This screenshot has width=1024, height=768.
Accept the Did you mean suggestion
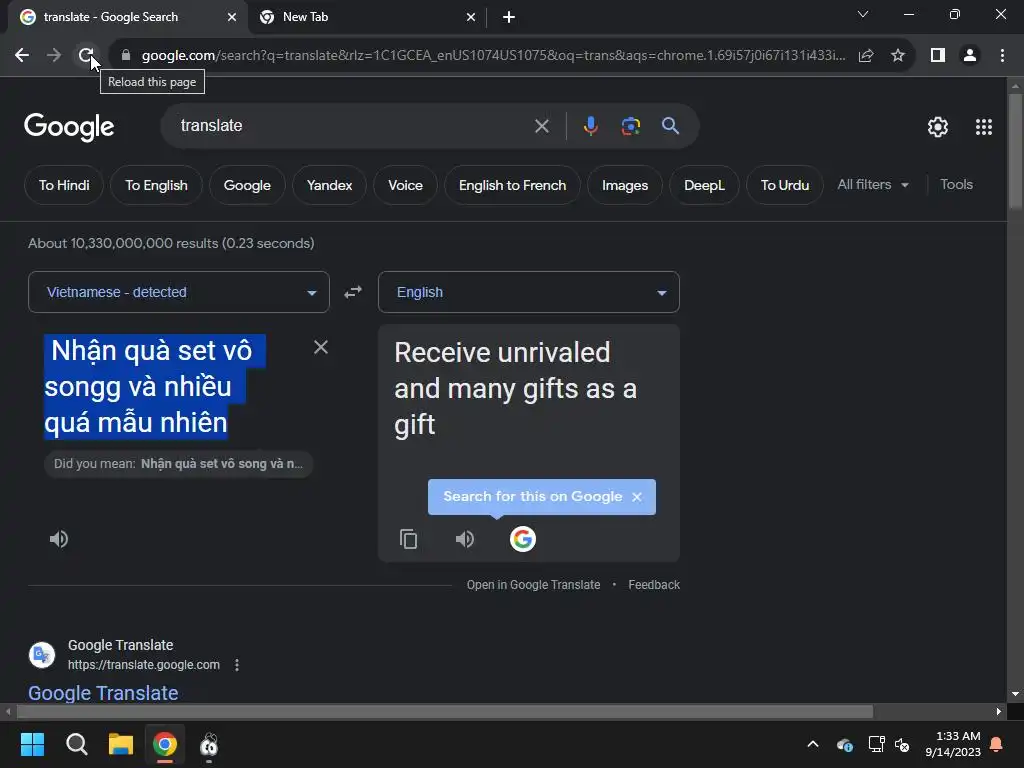[x=178, y=464]
